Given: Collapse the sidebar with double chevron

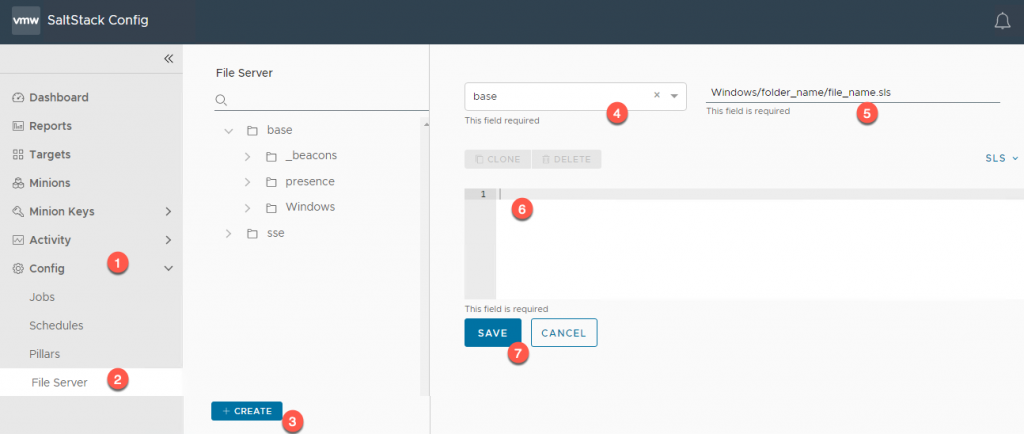Looking at the screenshot, I should pyautogui.click(x=168, y=59).
